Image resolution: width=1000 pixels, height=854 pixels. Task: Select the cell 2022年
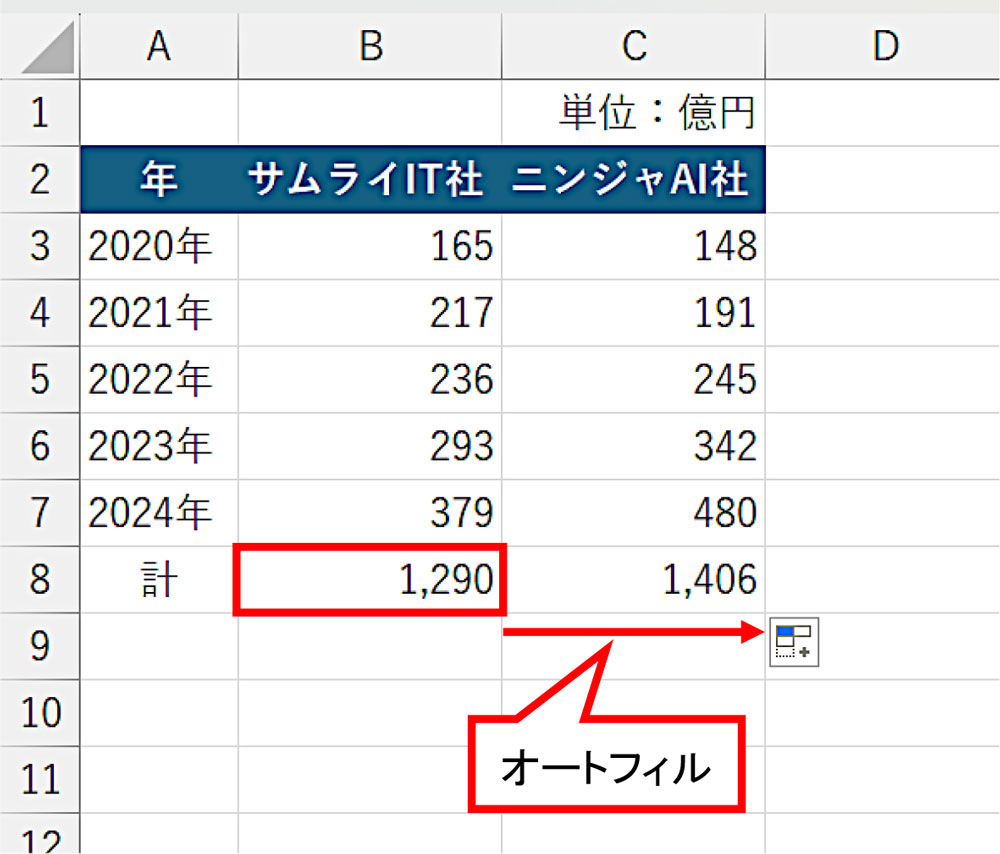point(159,379)
